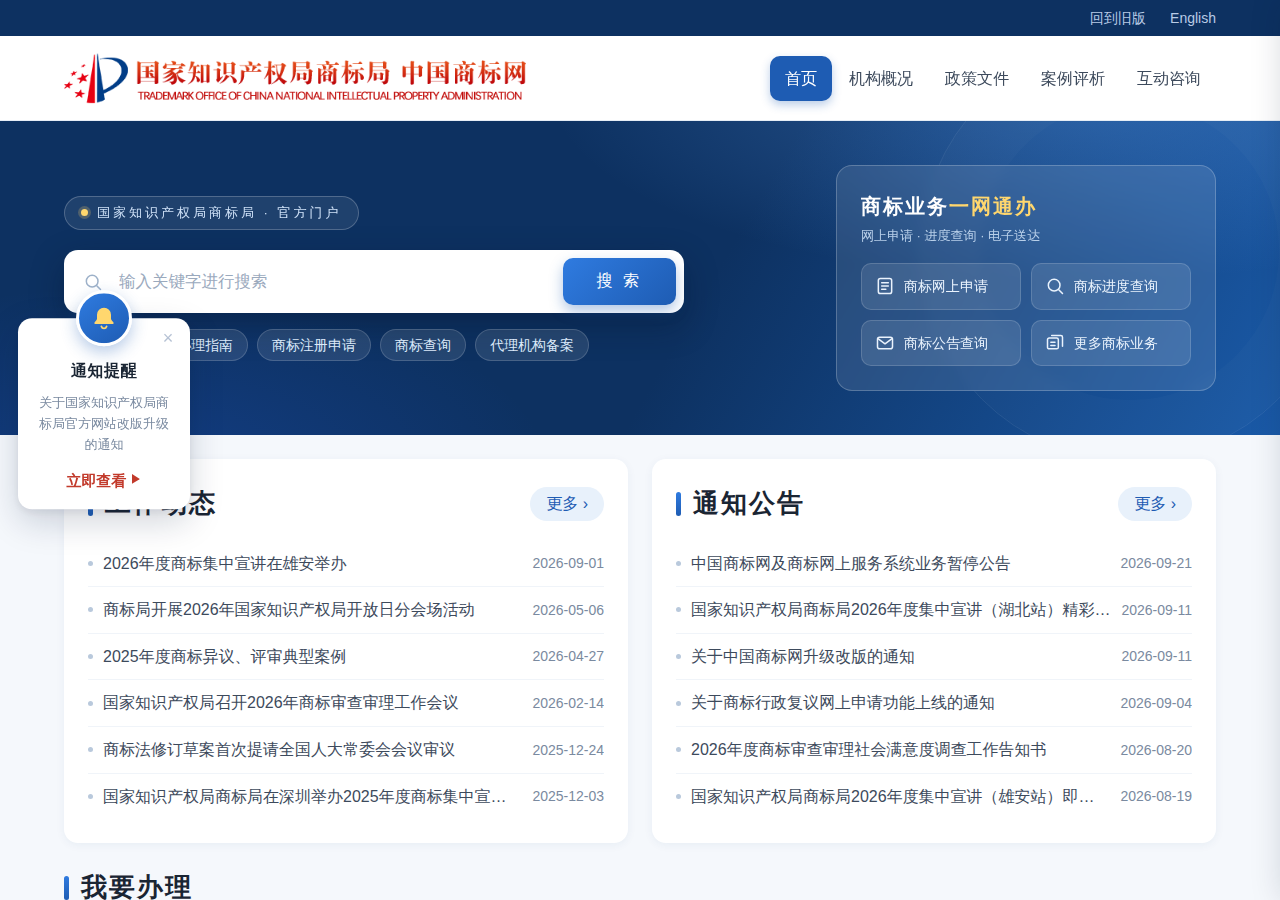The width and height of the screenshot is (1280, 900).
Task: Open 商标局开展2026年国家知识产权局开放日分会场活动 article
Action: click(x=346, y=610)
